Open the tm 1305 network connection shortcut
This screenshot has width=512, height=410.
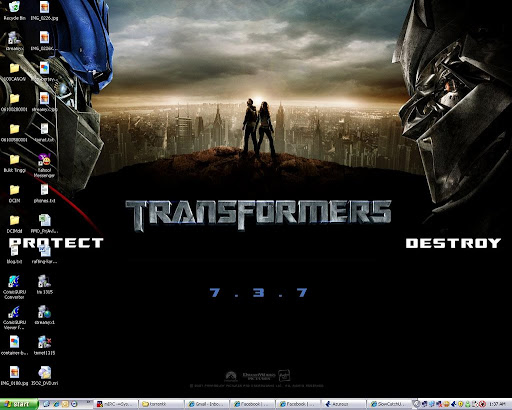[x=44, y=285]
